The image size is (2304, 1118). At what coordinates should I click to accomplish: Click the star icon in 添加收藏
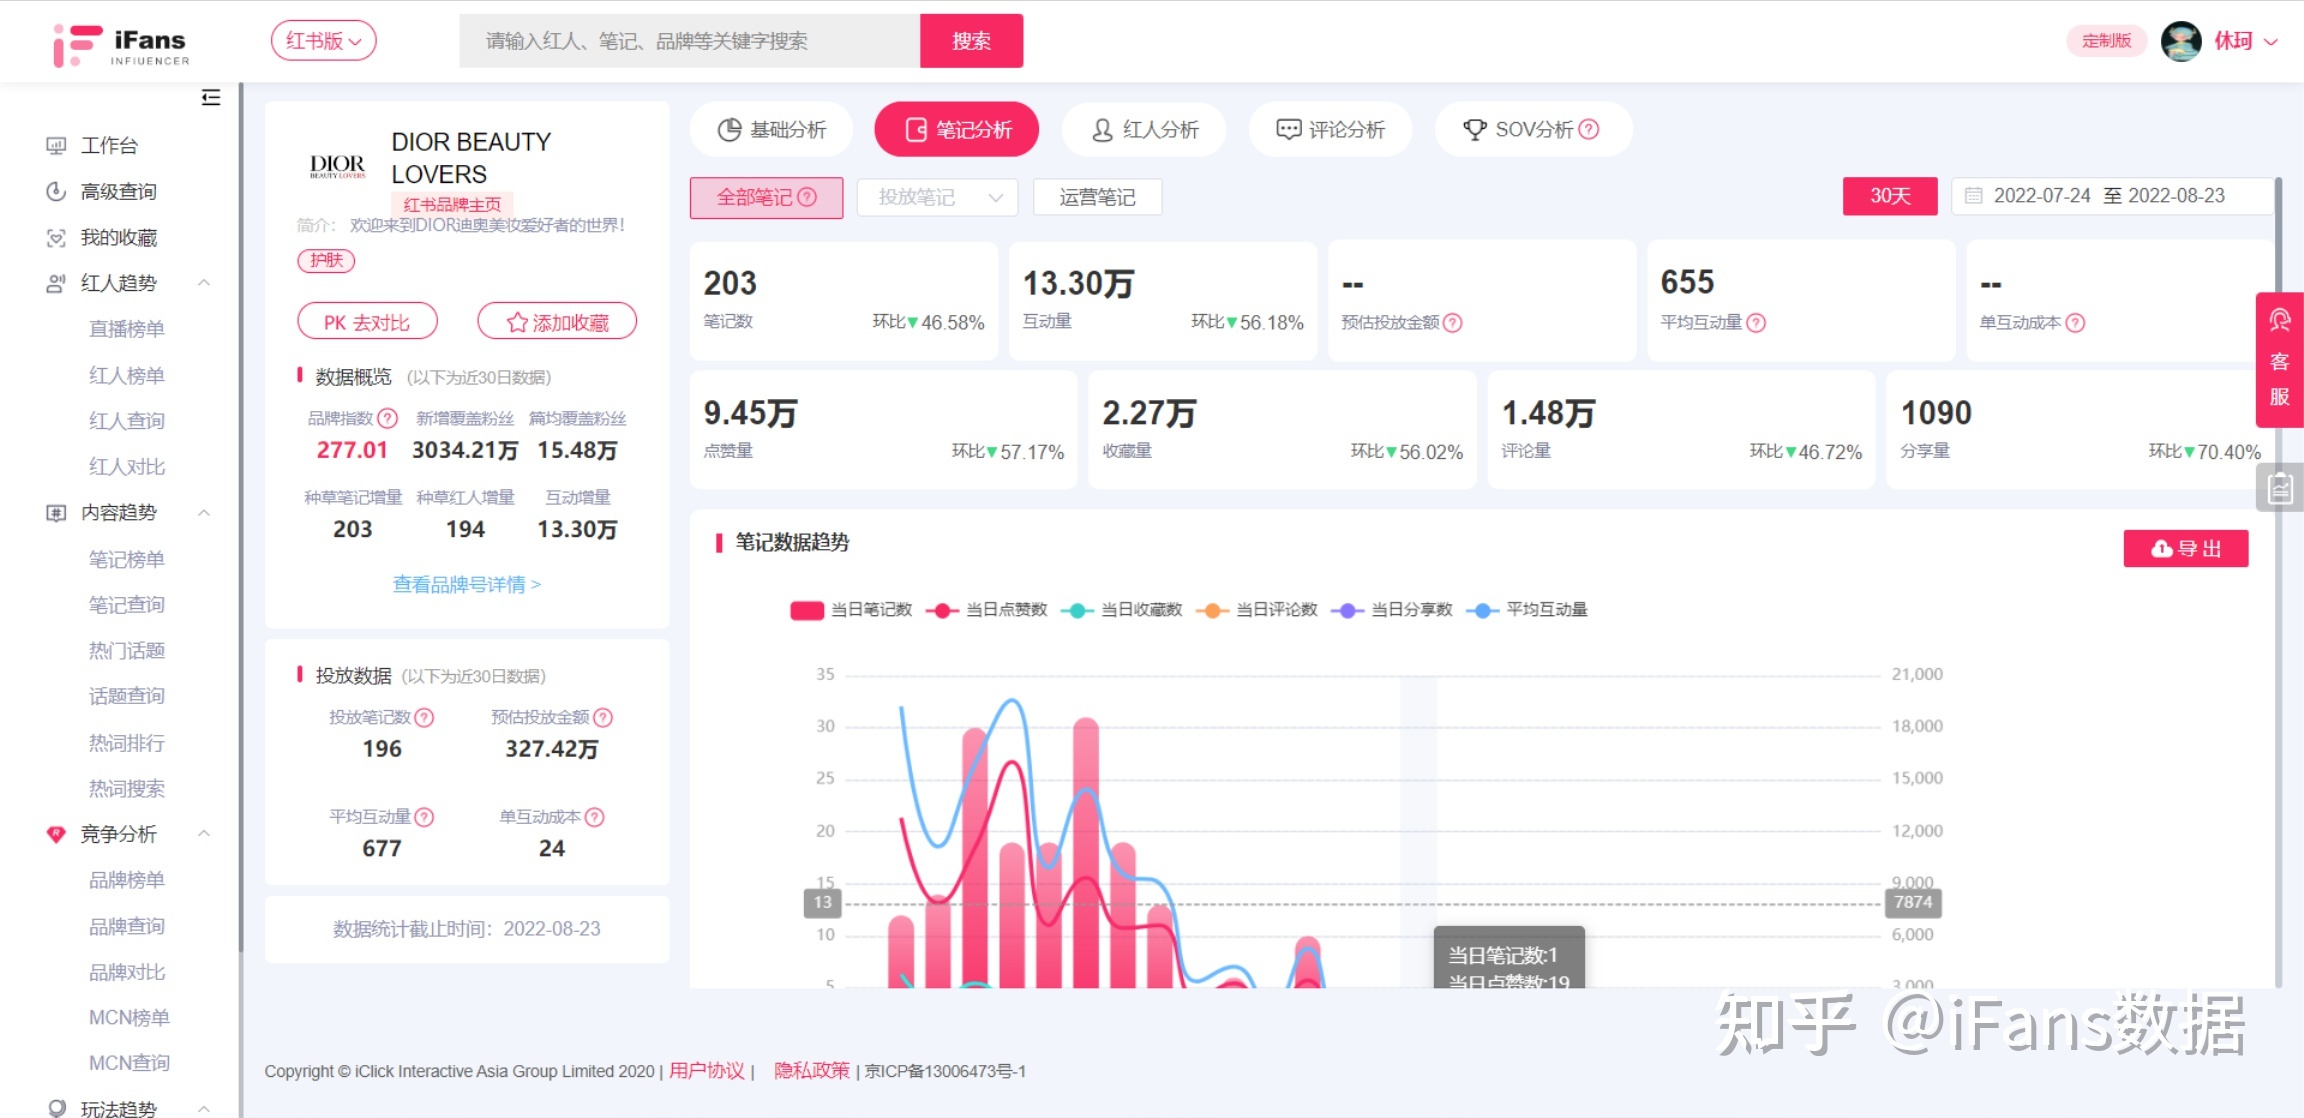tap(517, 323)
